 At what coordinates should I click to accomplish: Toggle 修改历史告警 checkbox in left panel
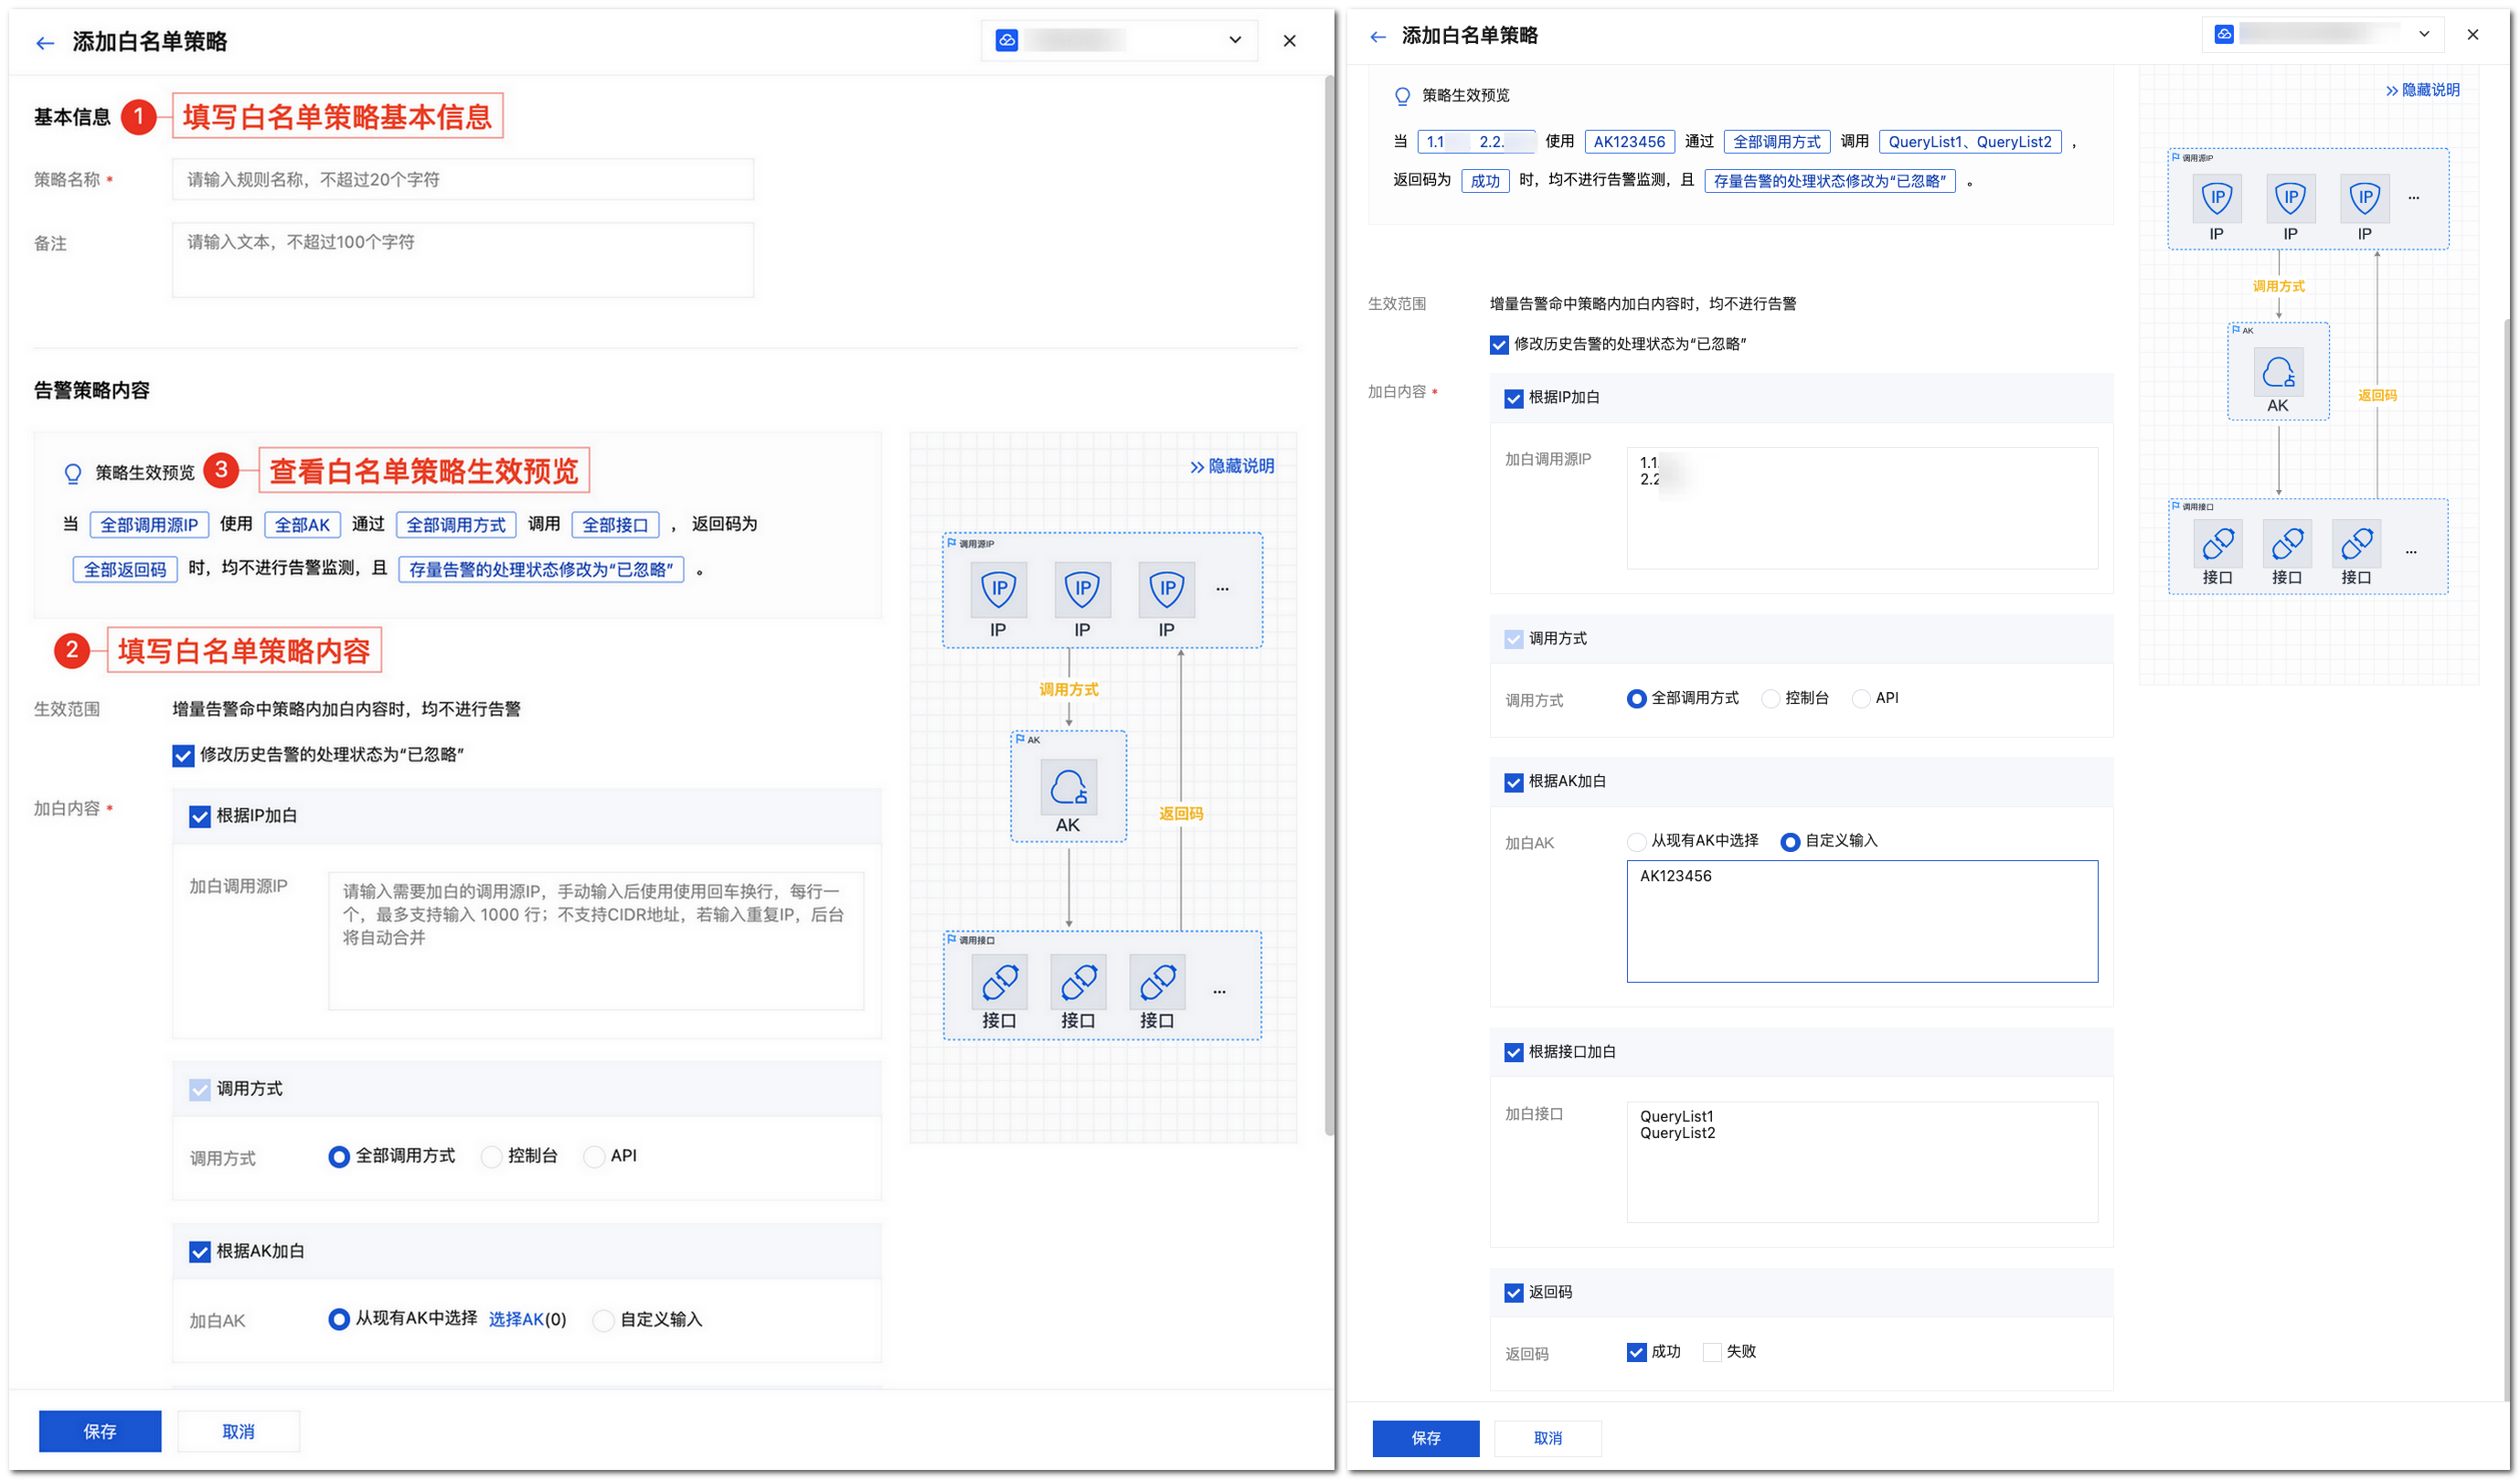pos(183,756)
